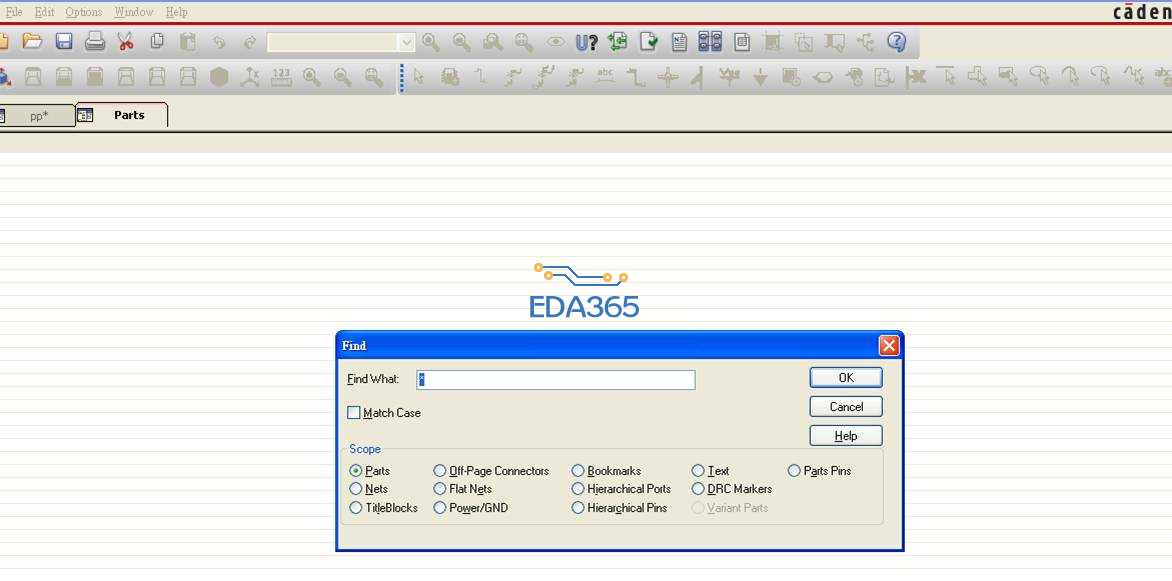Choose Hierarchical Ports scope
The height and width of the screenshot is (581, 1172).
578,489
